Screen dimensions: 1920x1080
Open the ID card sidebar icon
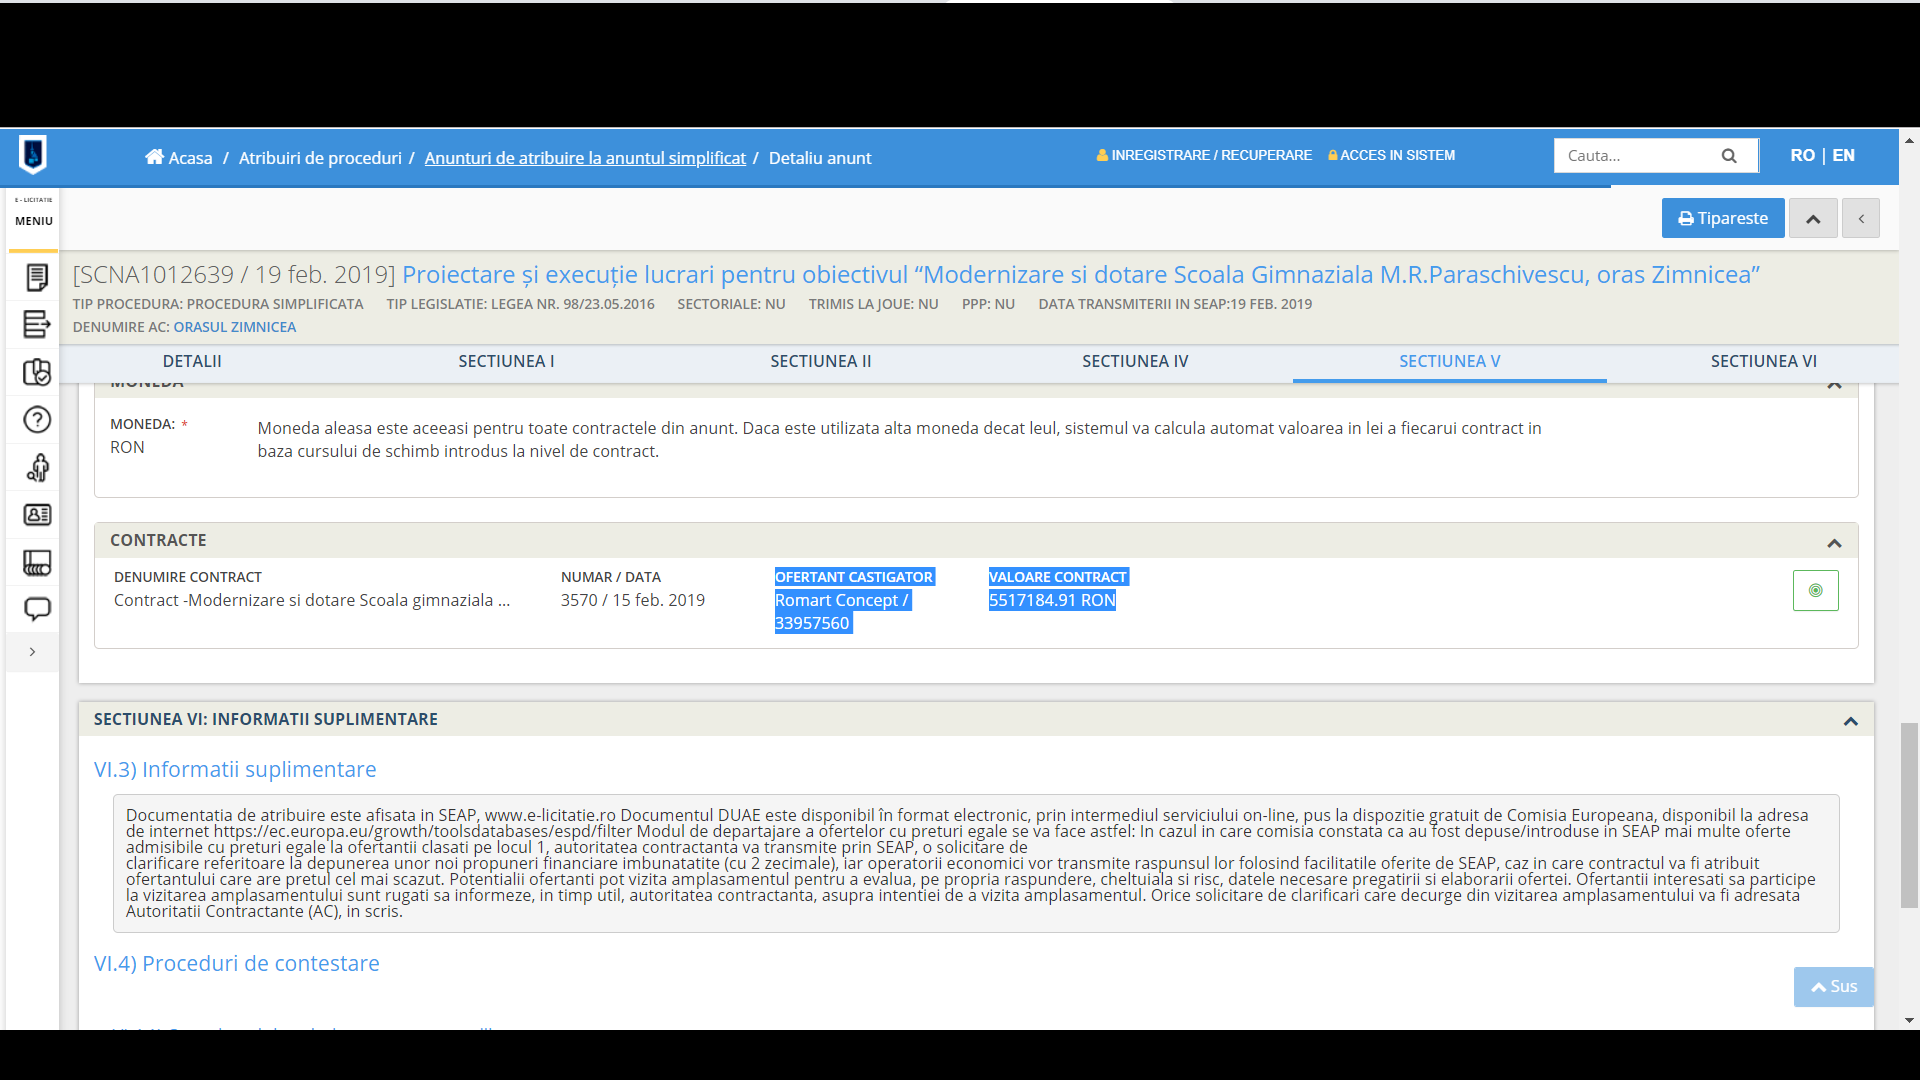37,515
